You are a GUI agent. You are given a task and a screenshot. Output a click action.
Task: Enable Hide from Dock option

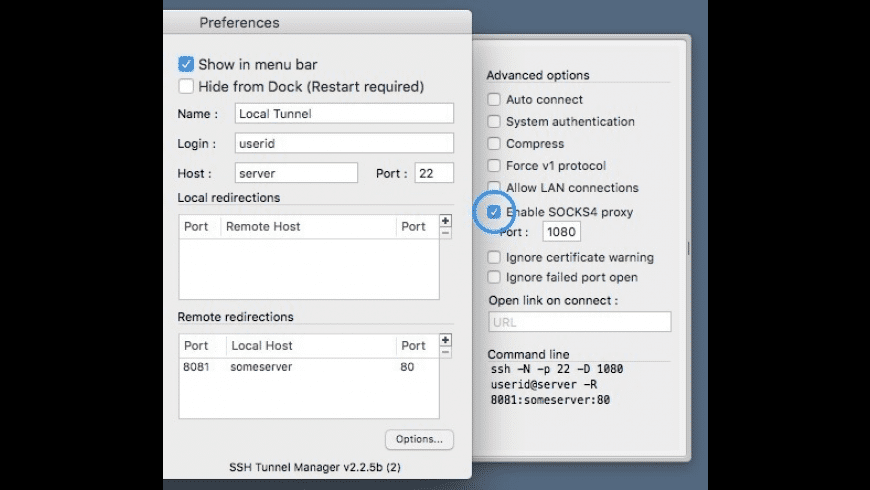(x=186, y=86)
